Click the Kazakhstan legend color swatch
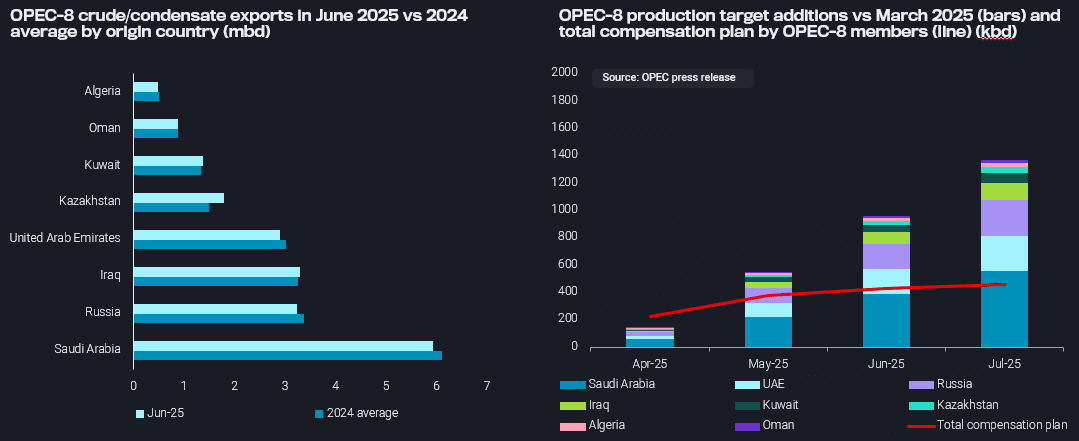Screen dimensions: 1079x441 (921, 405)
